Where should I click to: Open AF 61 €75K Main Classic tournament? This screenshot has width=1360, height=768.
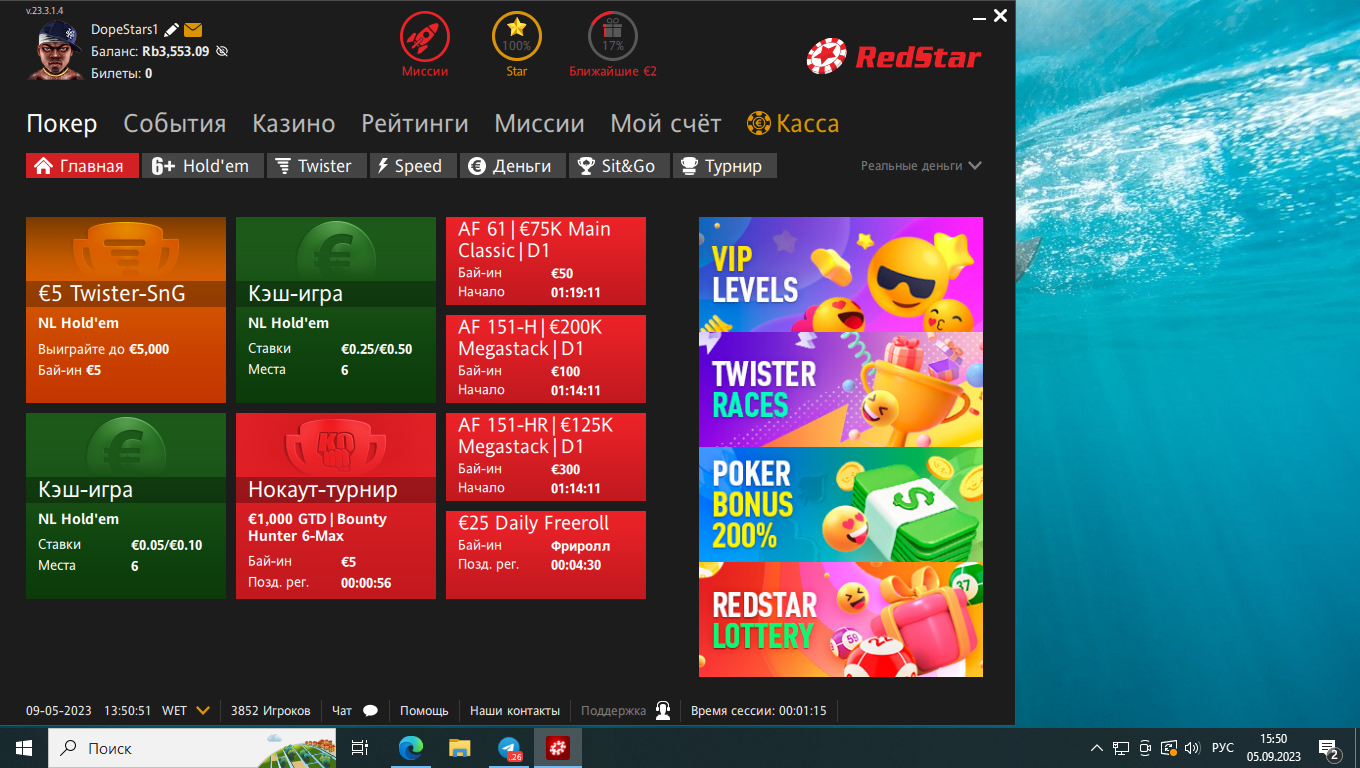point(546,261)
